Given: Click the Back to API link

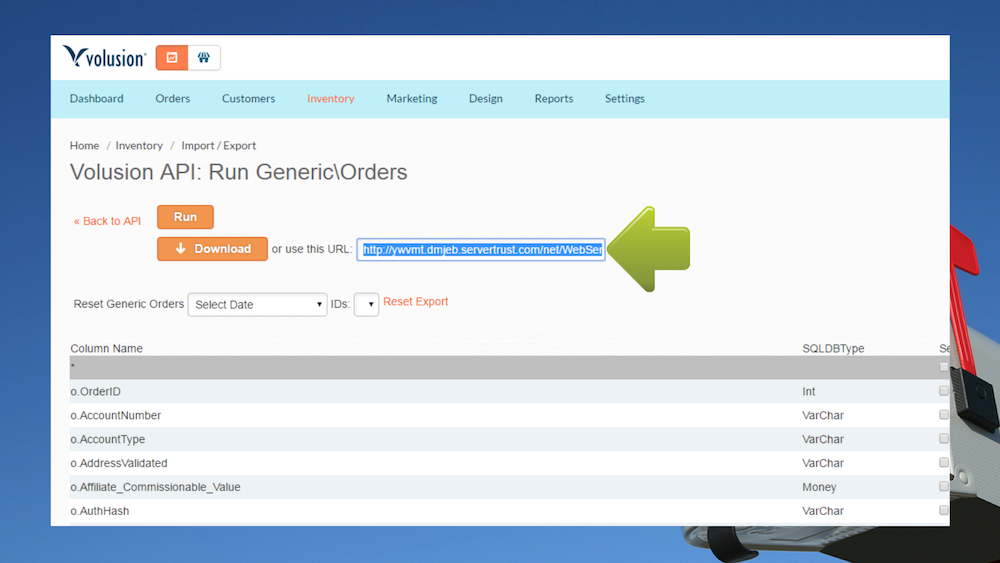Looking at the screenshot, I should tap(107, 221).
